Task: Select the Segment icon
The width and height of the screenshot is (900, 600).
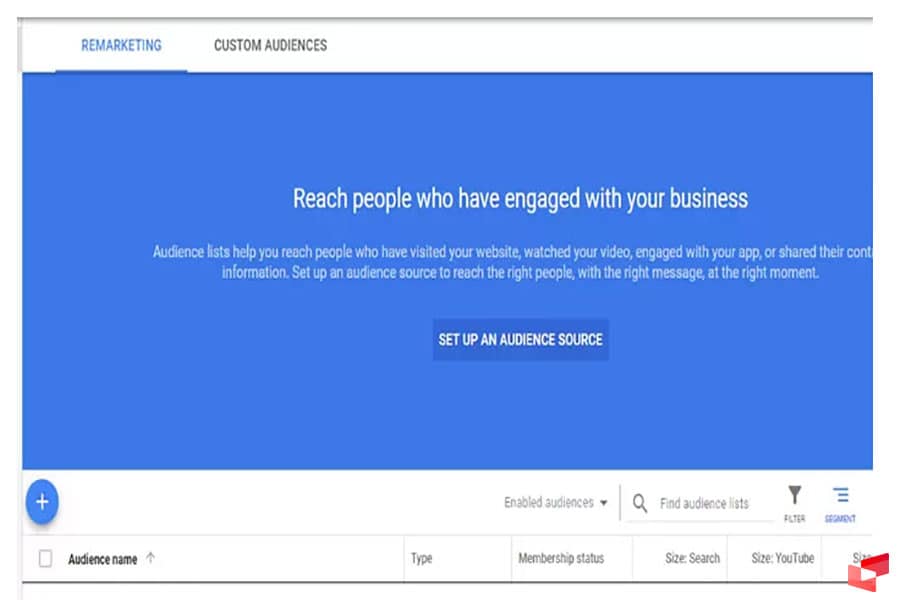Action: [840, 497]
